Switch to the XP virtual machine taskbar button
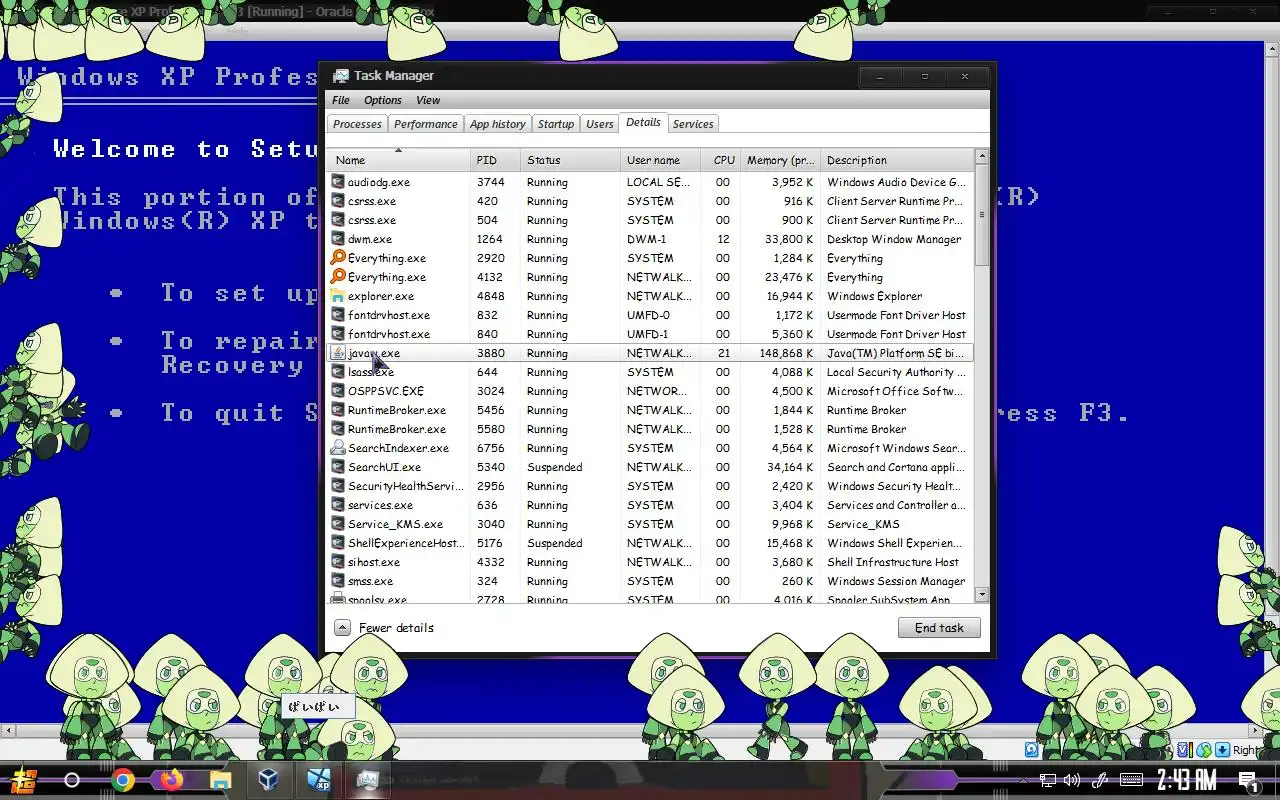The width and height of the screenshot is (1280, 800). (x=318, y=780)
